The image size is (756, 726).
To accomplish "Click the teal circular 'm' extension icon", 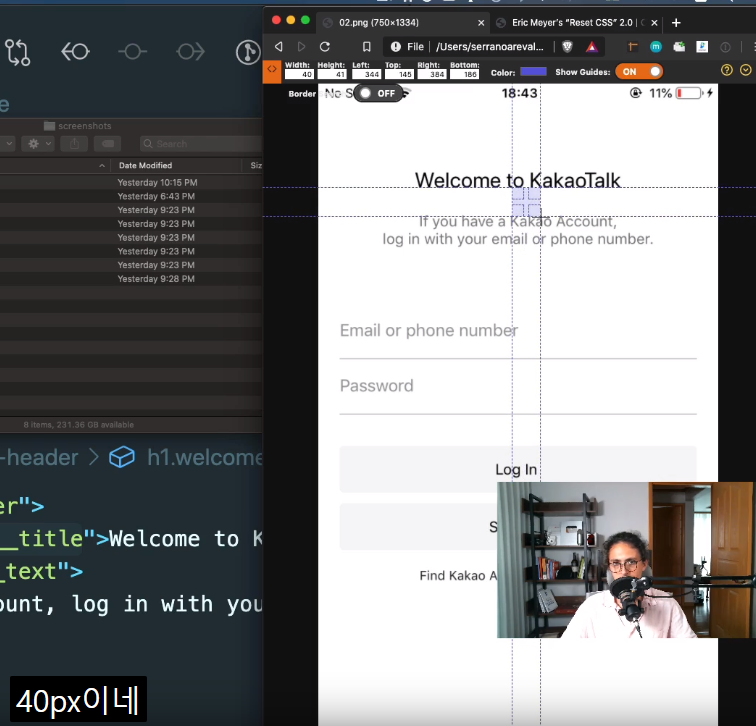I will tap(656, 46).
